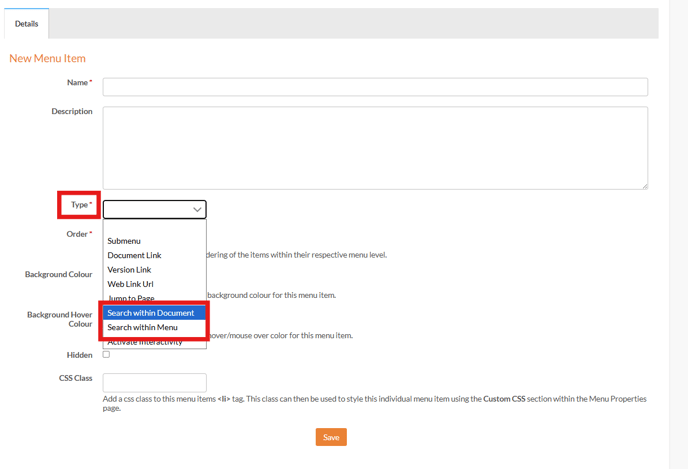This screenshot has width=688, height=469.
Task: Select Submenu from the Type list
Action: tap(124, 241)
